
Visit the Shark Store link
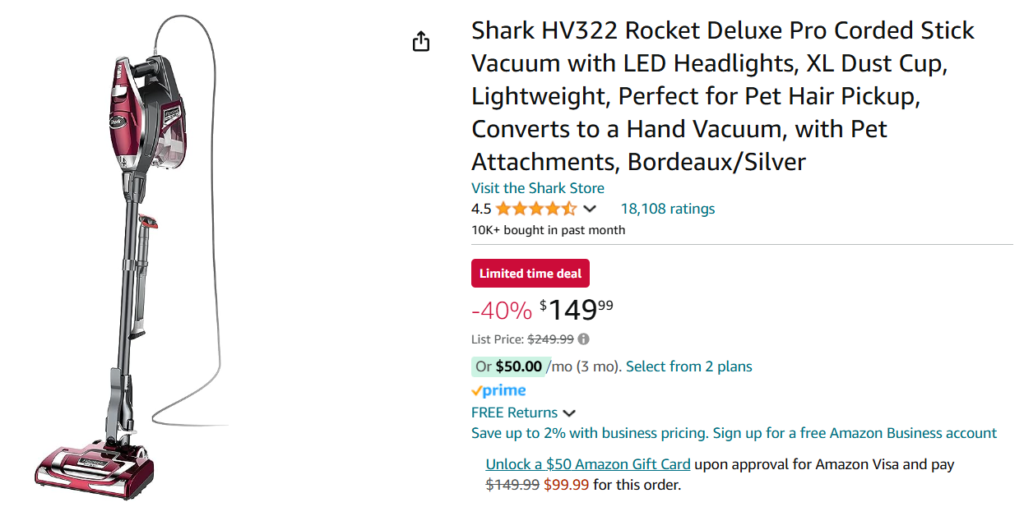pyautogui.click(x=537, y=188)
